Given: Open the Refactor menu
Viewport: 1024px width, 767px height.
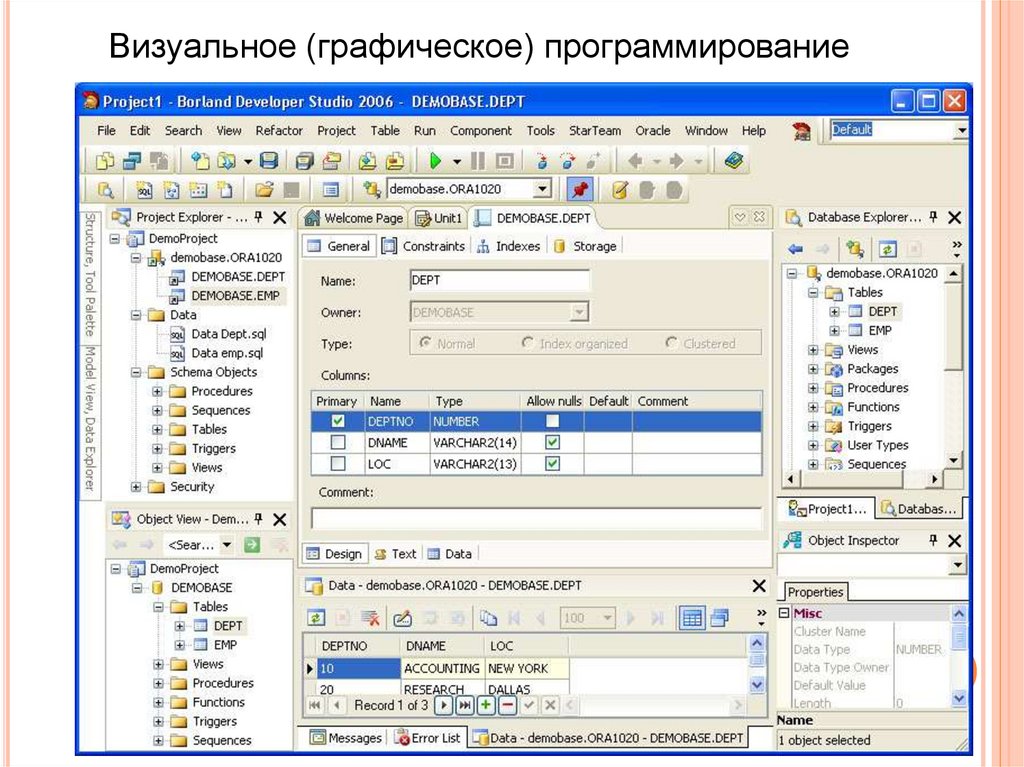Looking at the screenshot, I should [279, 131].
